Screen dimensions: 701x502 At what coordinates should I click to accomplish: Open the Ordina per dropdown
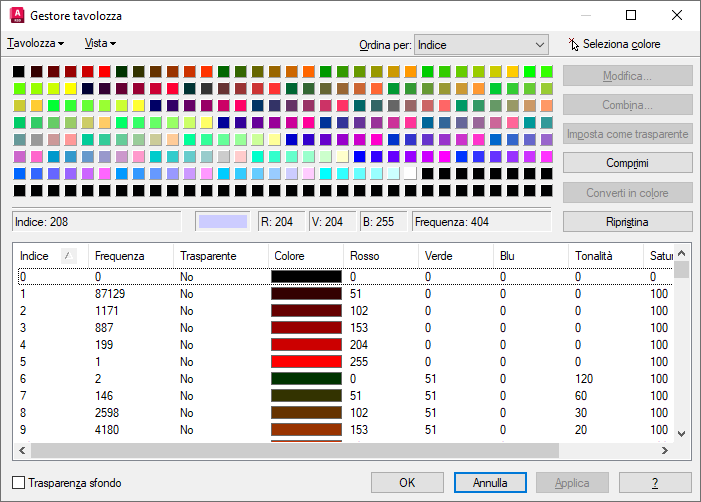coord(481,45)
